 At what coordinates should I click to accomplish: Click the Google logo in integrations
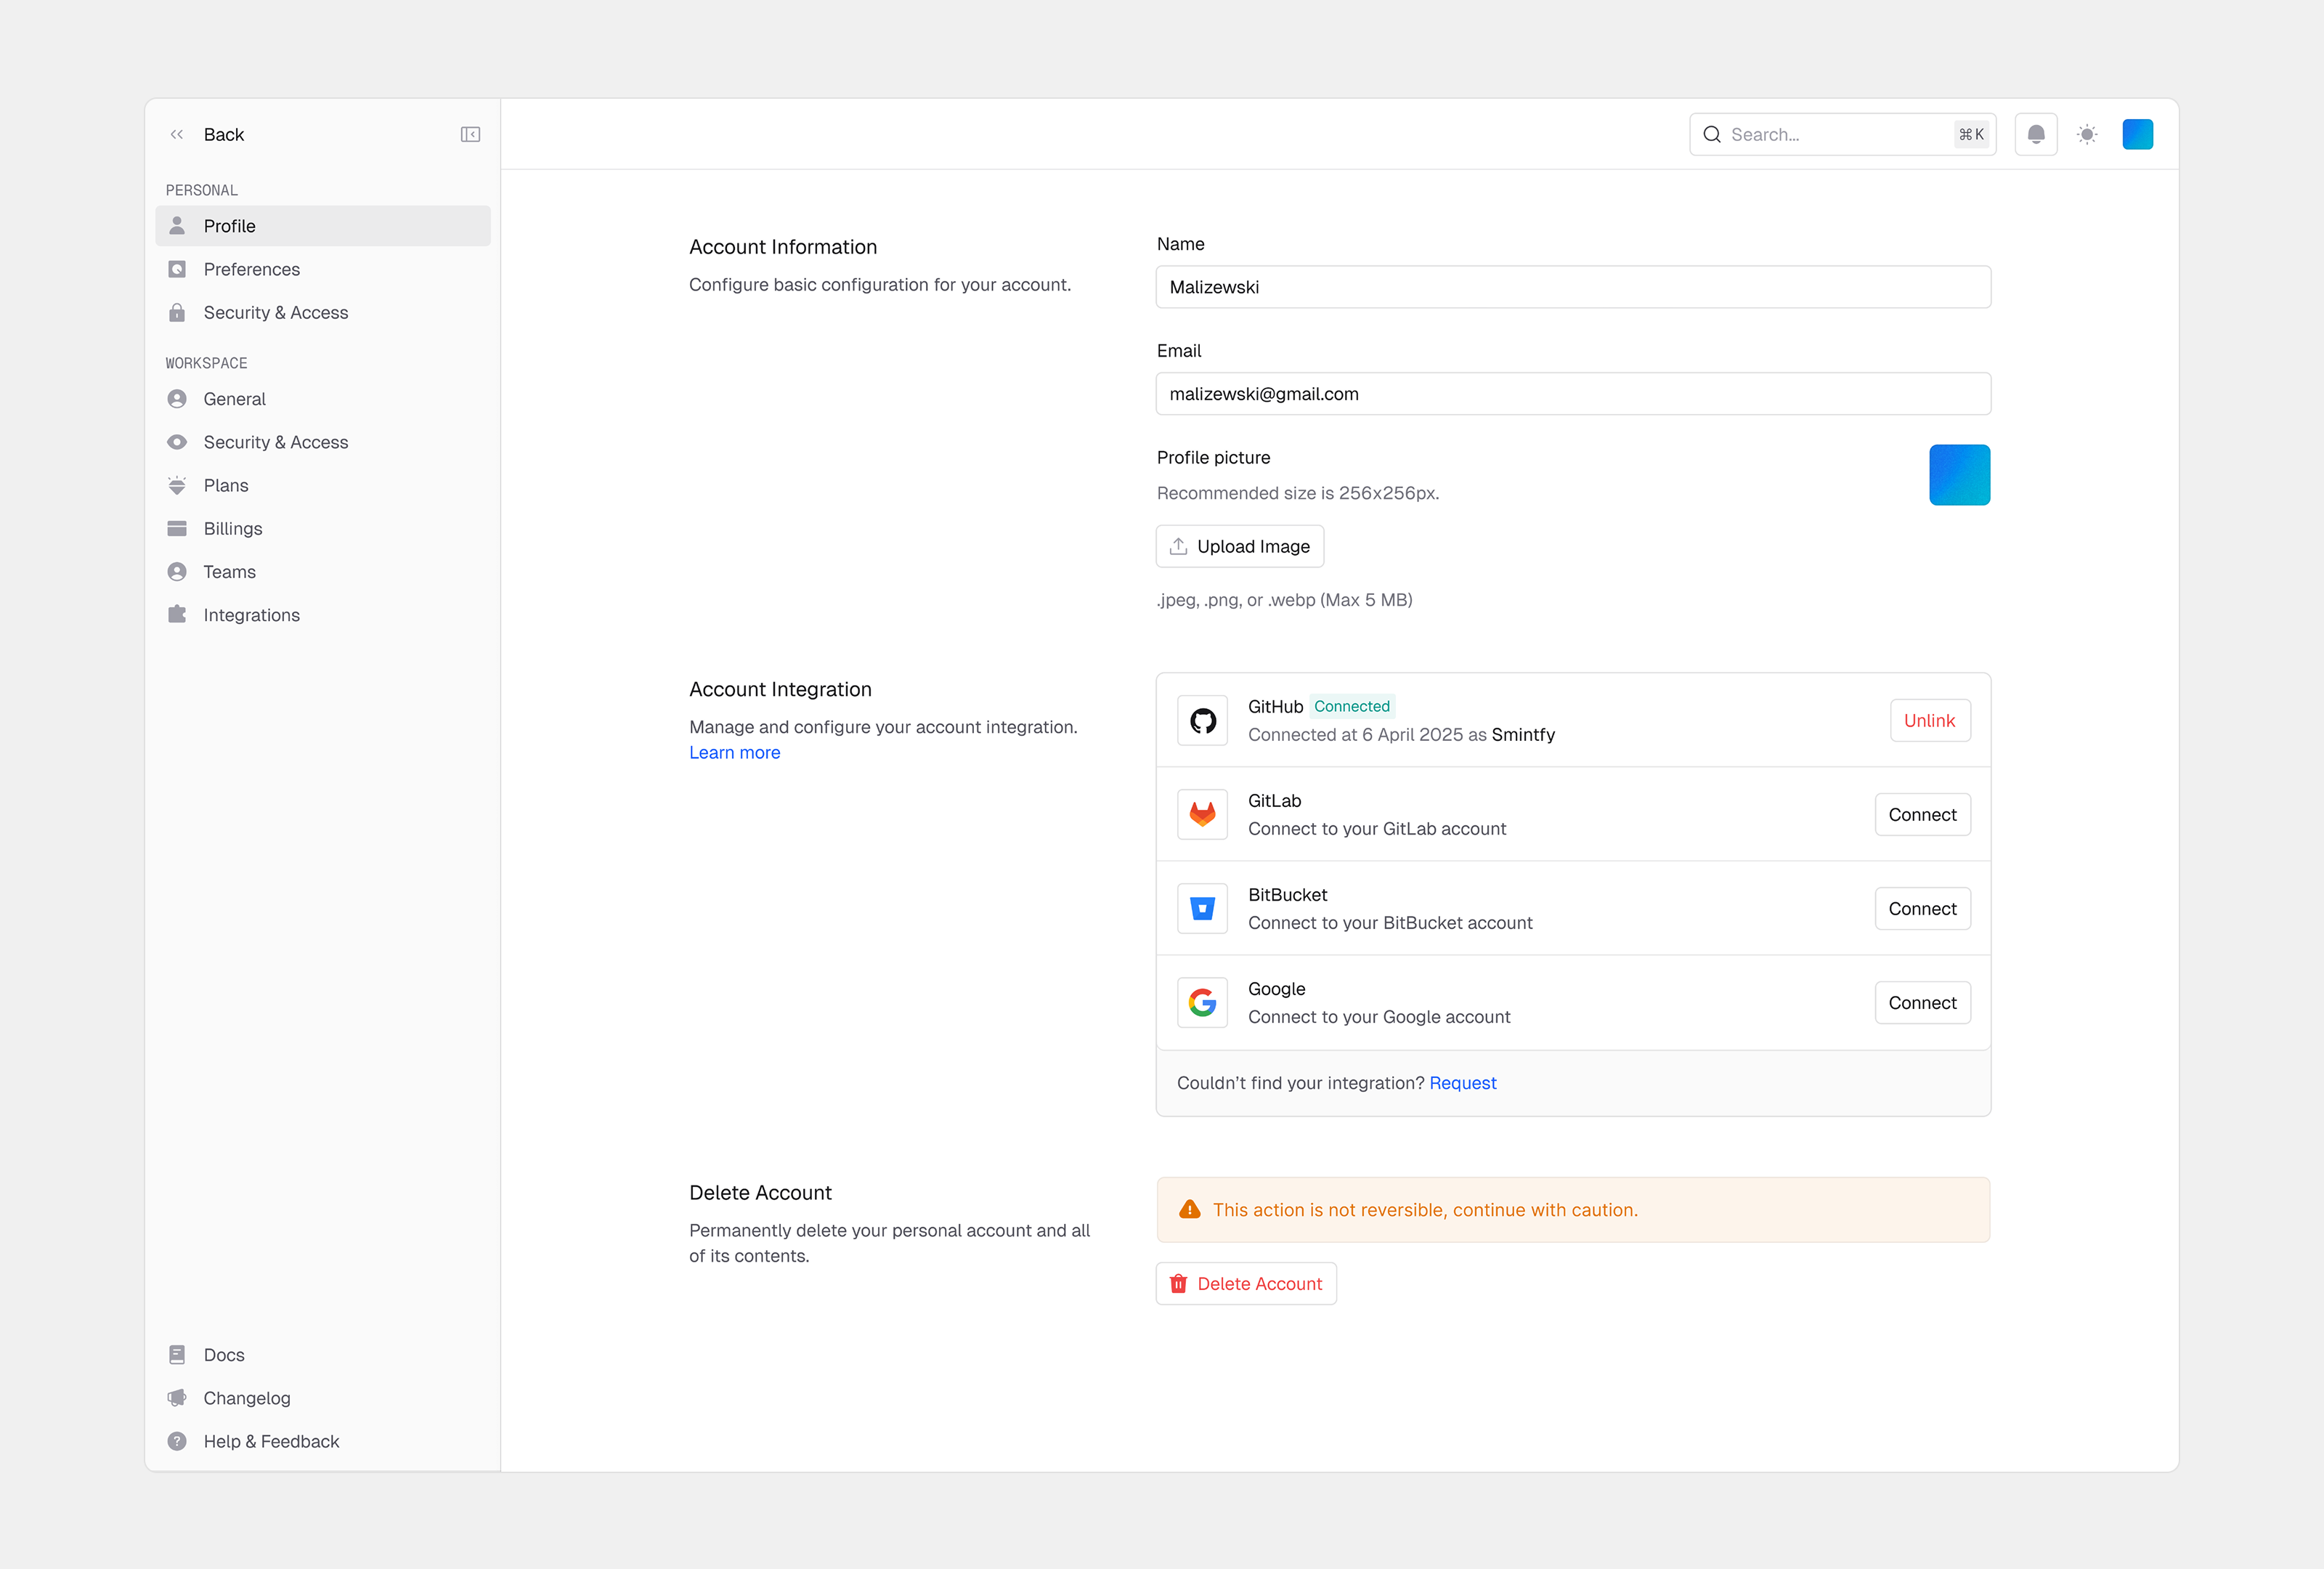(x=1202, y=1002)
